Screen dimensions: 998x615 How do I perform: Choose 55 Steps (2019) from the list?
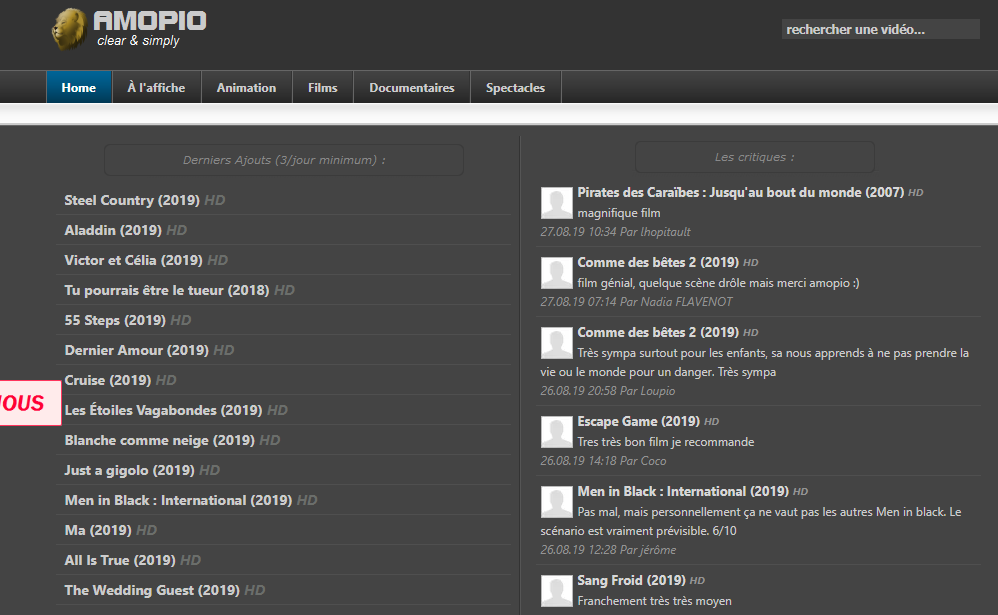click(x=115, y=320)
